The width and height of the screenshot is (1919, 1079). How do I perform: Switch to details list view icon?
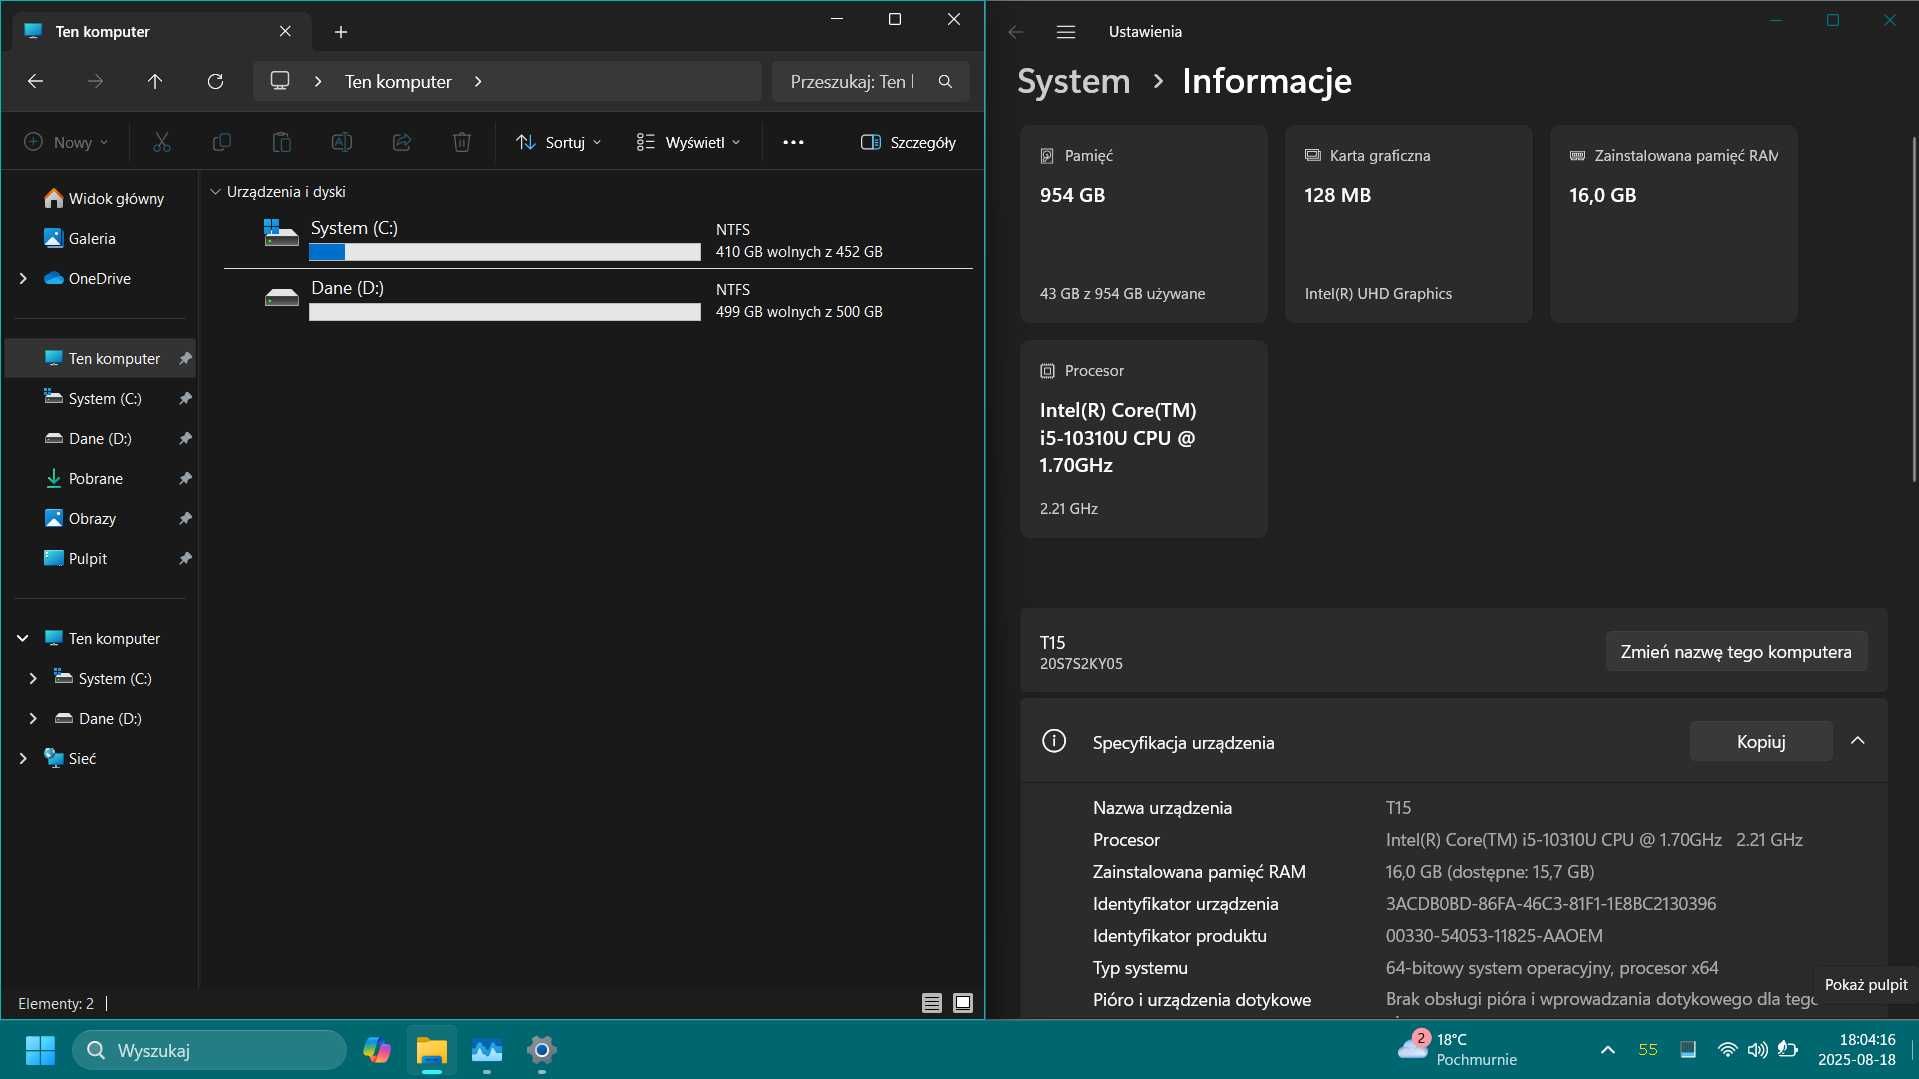(932, 1003)
